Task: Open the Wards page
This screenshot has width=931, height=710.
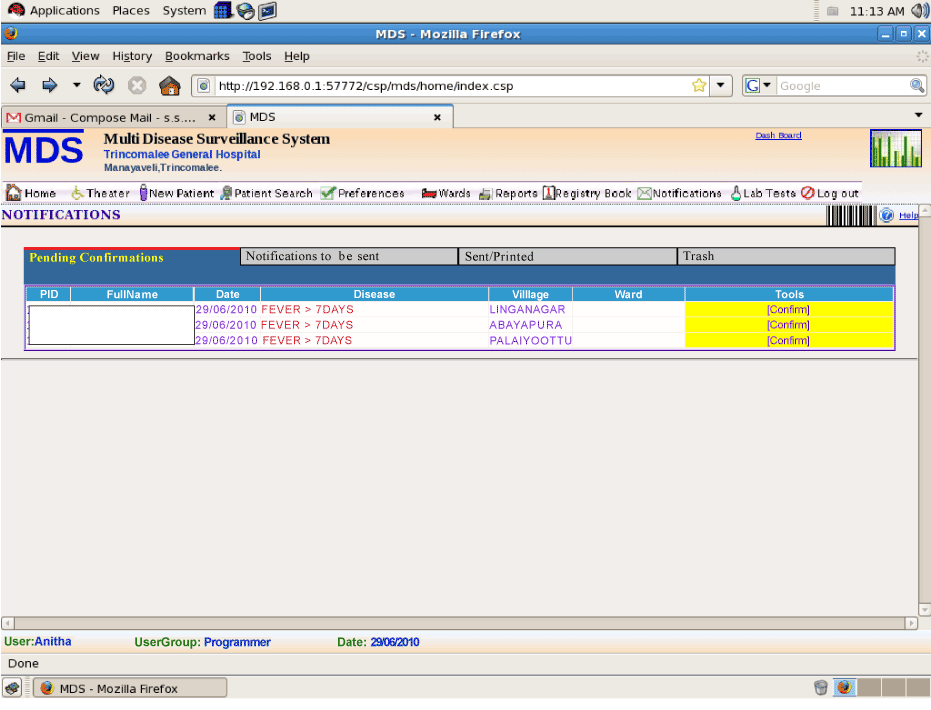Action: click(446, 193)
